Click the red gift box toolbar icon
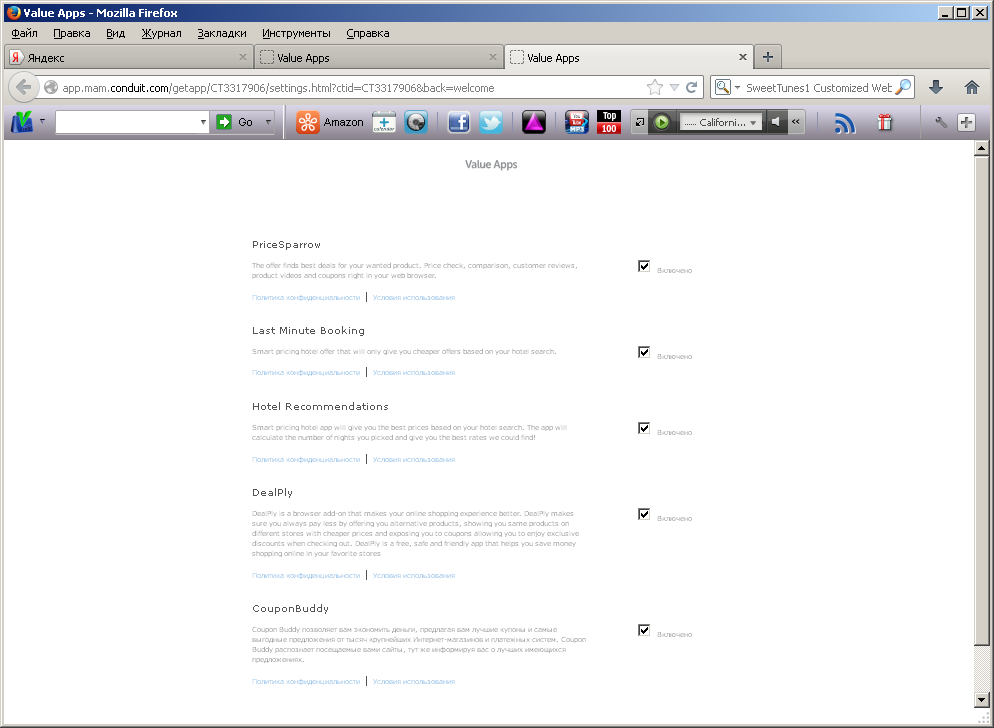 (x=885, y=122)
